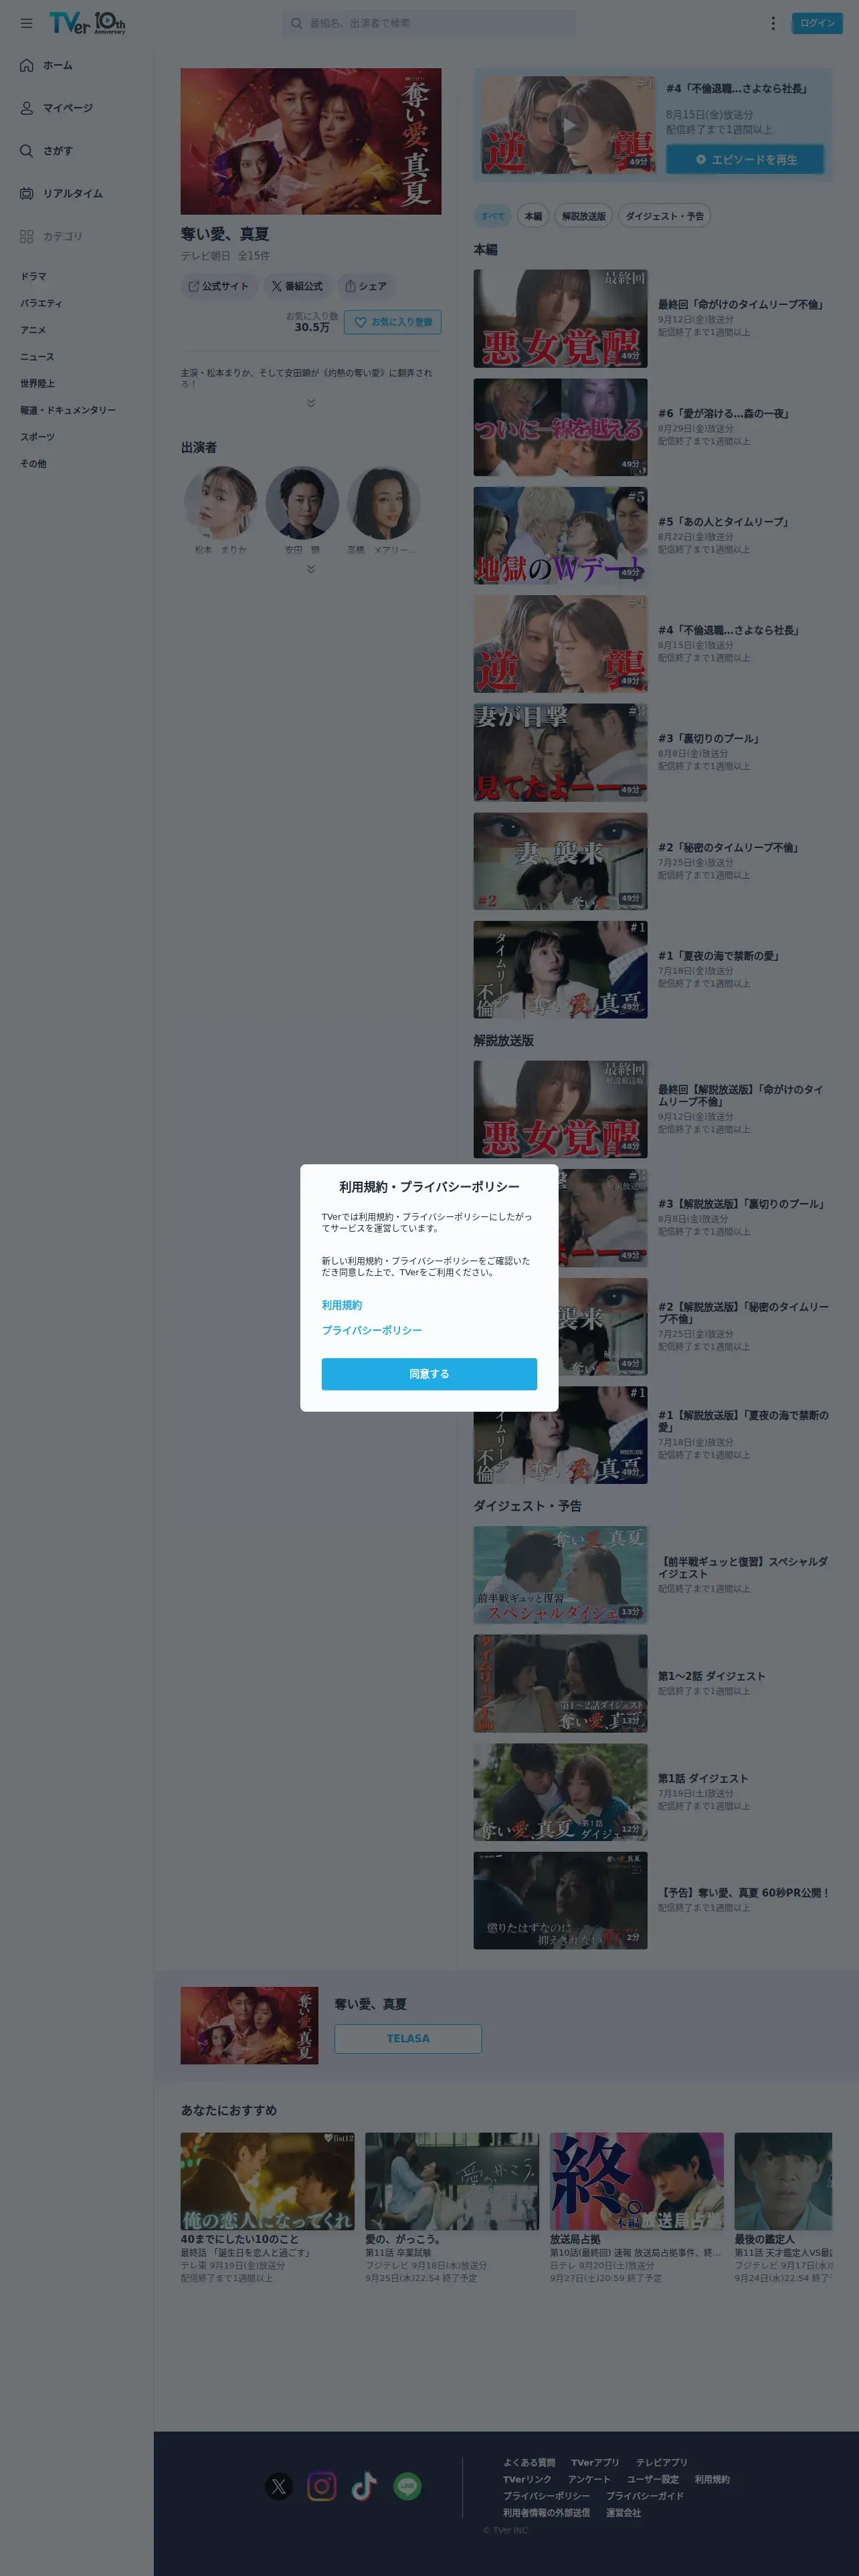Open #3「裏切りのプール」 本編 thumbnail

coord(560,753)
